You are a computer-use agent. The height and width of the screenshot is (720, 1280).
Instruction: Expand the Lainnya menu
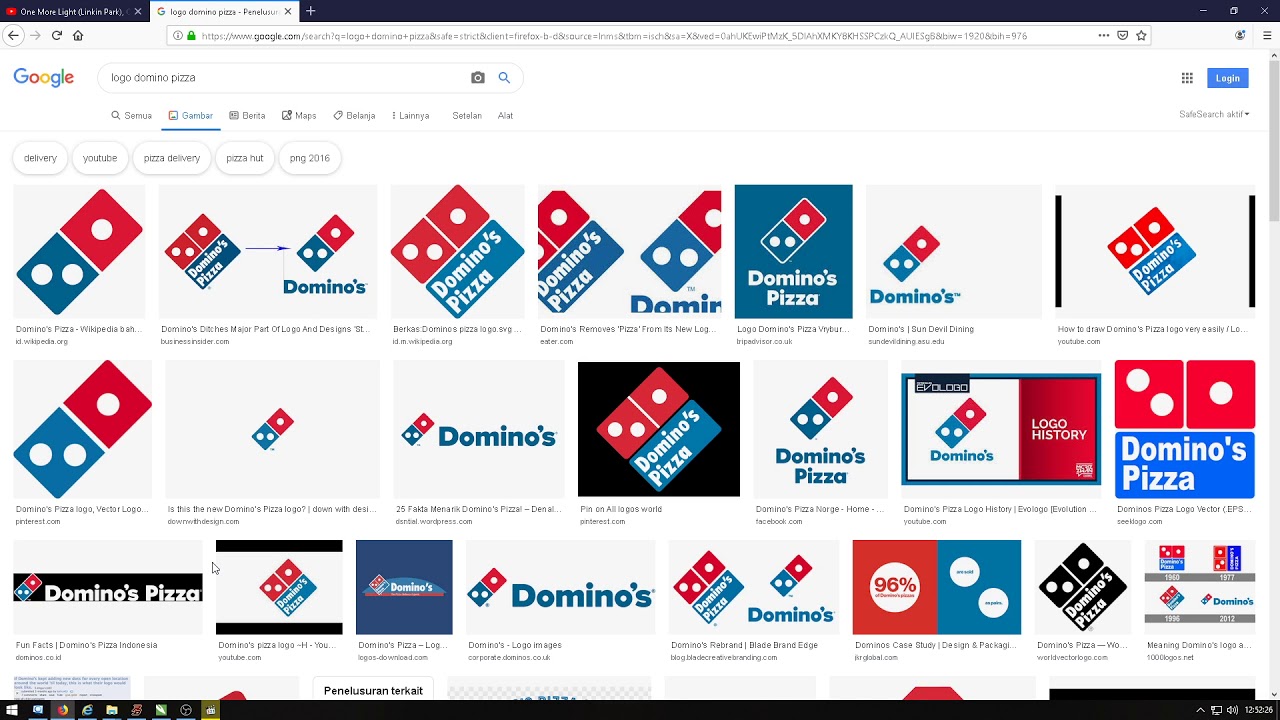[x=410, y=116]
